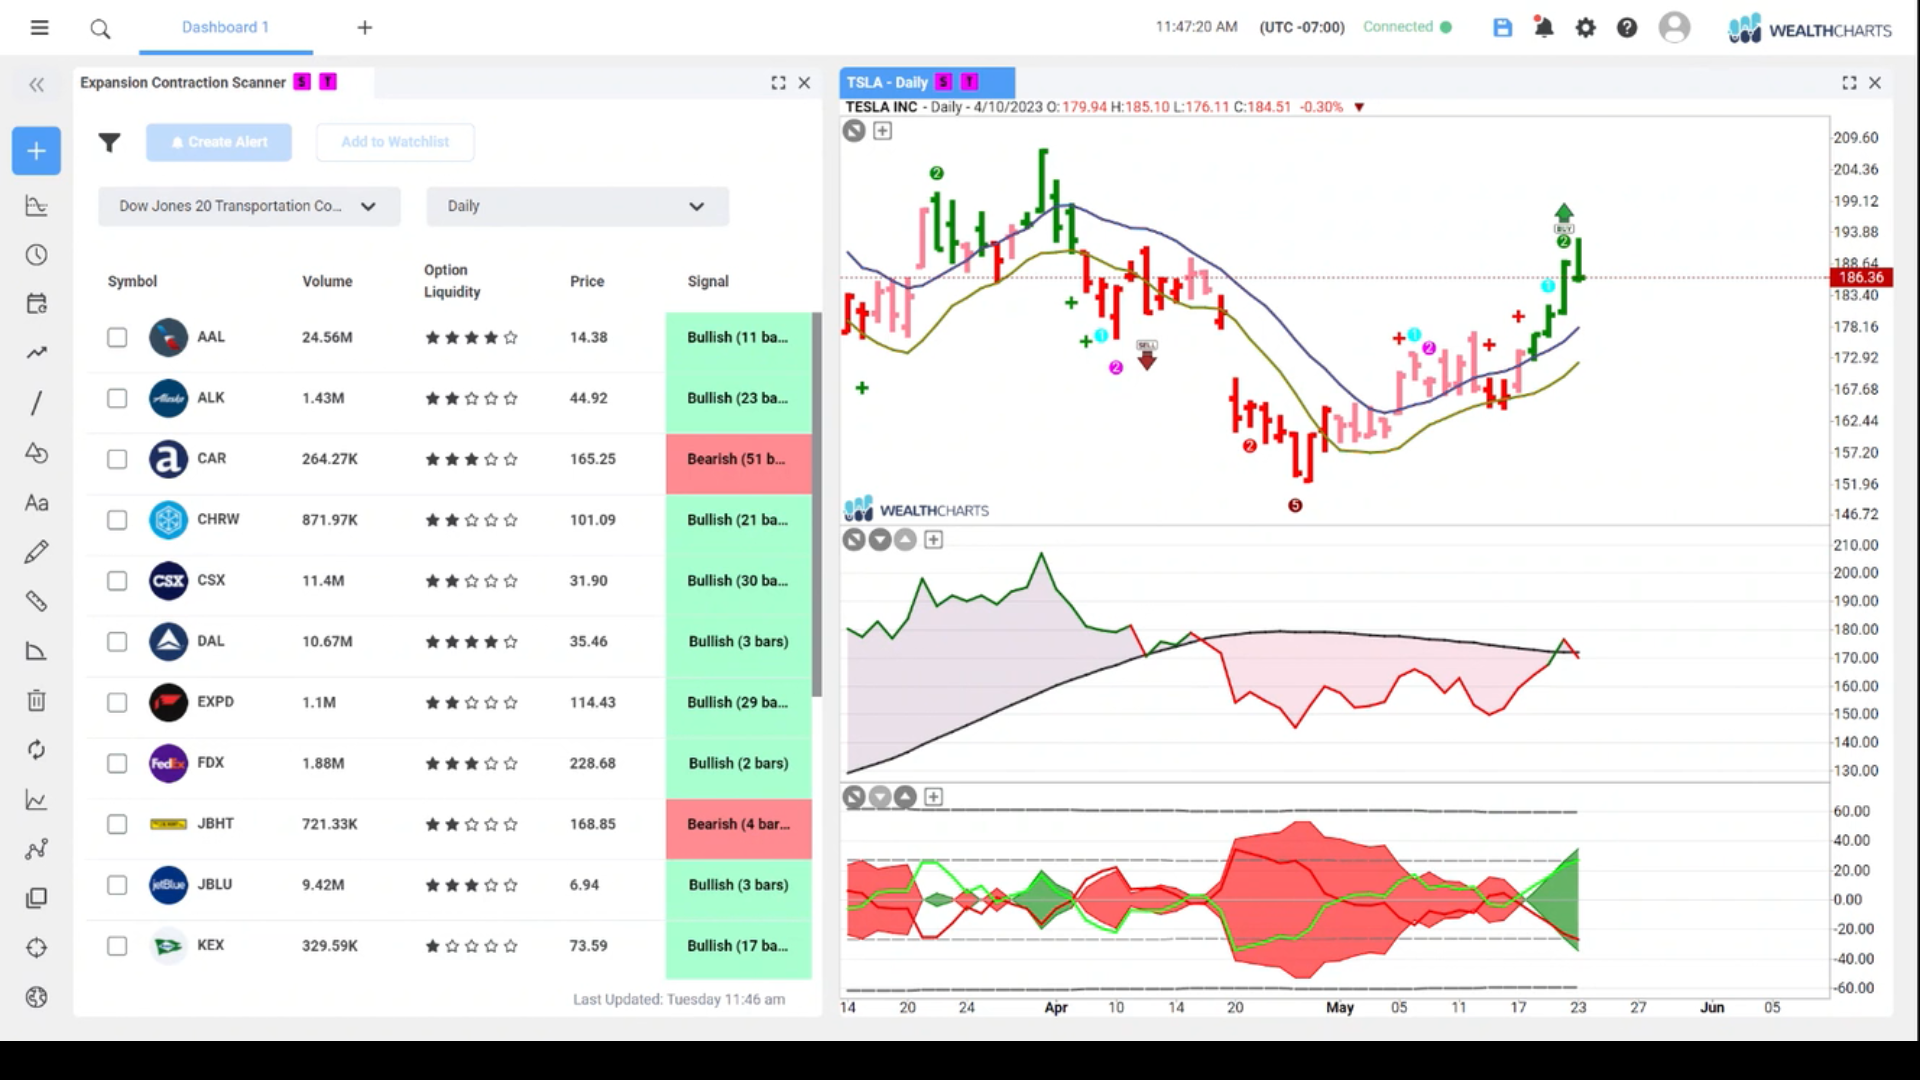Switch to the Dashboard 1 tab

[x=225, y=27]
